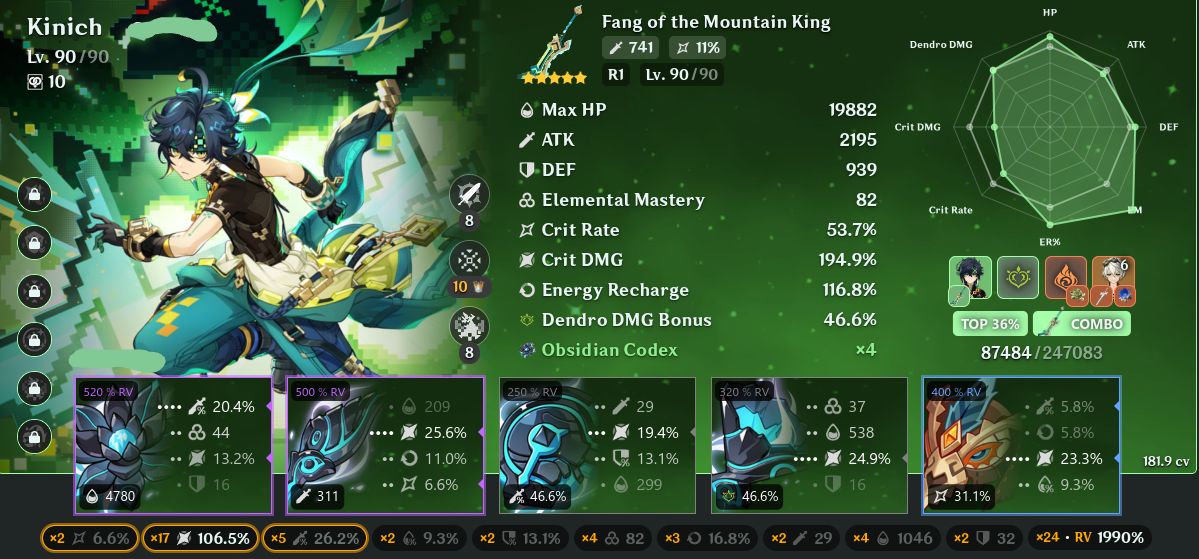The width and height of the screenshot is (1199, 559).
Task: Select the elemental burst talent icon level 8
Action: tap(470, 327)
